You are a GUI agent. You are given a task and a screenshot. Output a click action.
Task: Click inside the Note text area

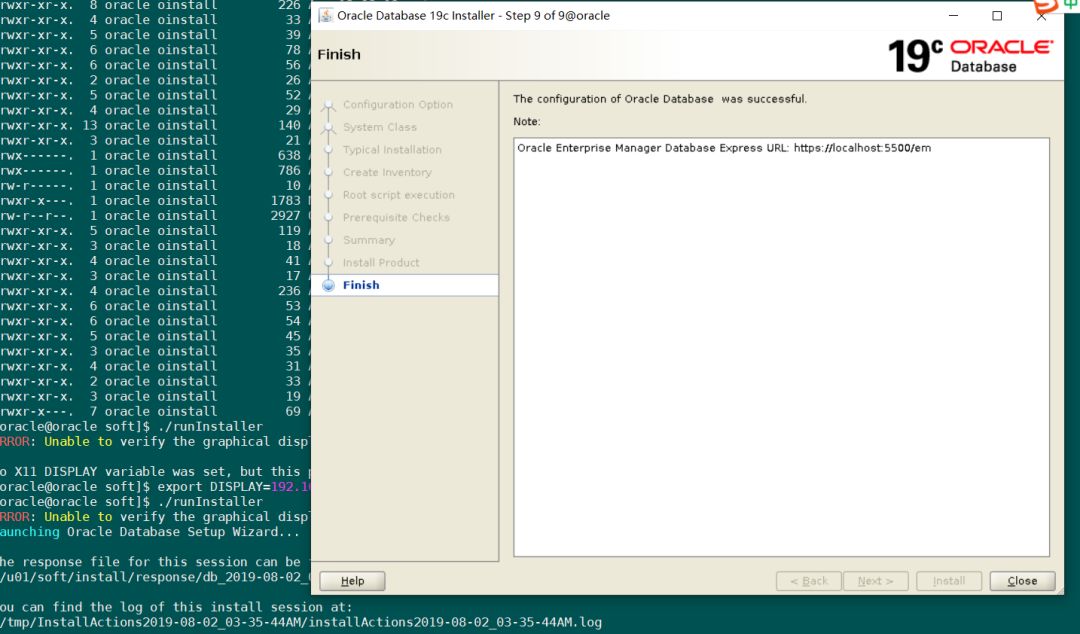click(x=781, y=347)
